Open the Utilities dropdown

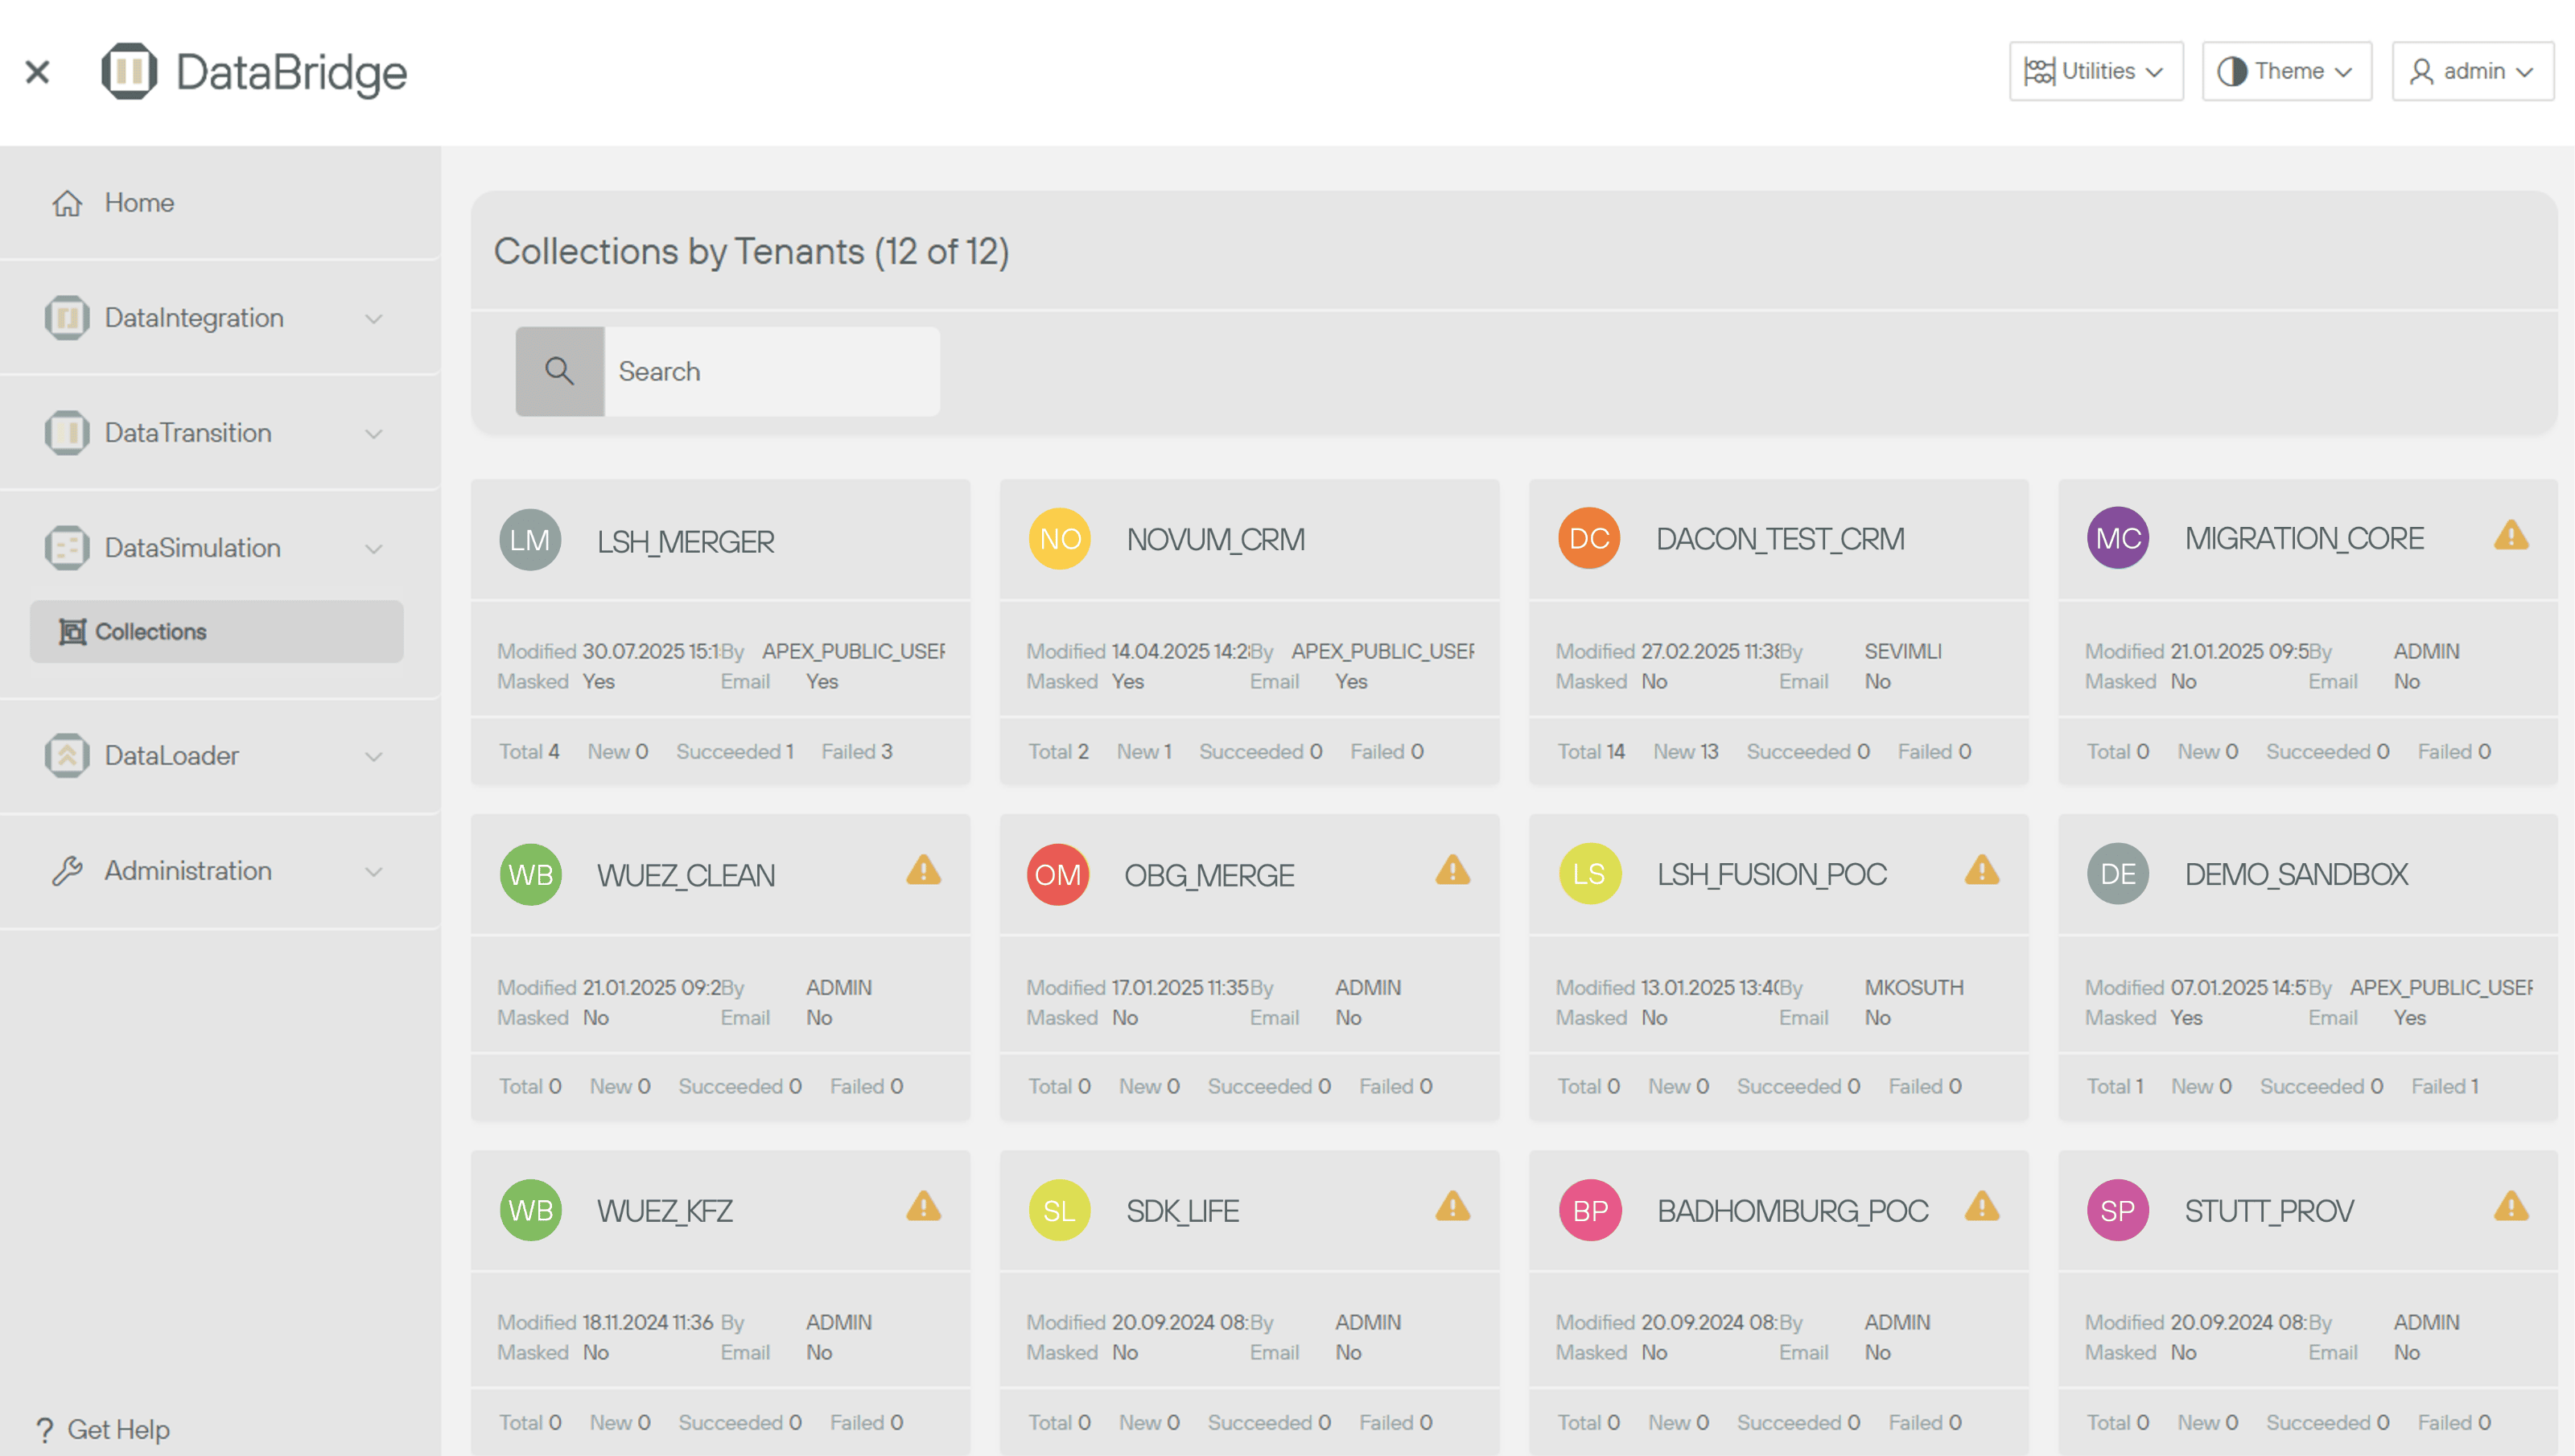2095,71
